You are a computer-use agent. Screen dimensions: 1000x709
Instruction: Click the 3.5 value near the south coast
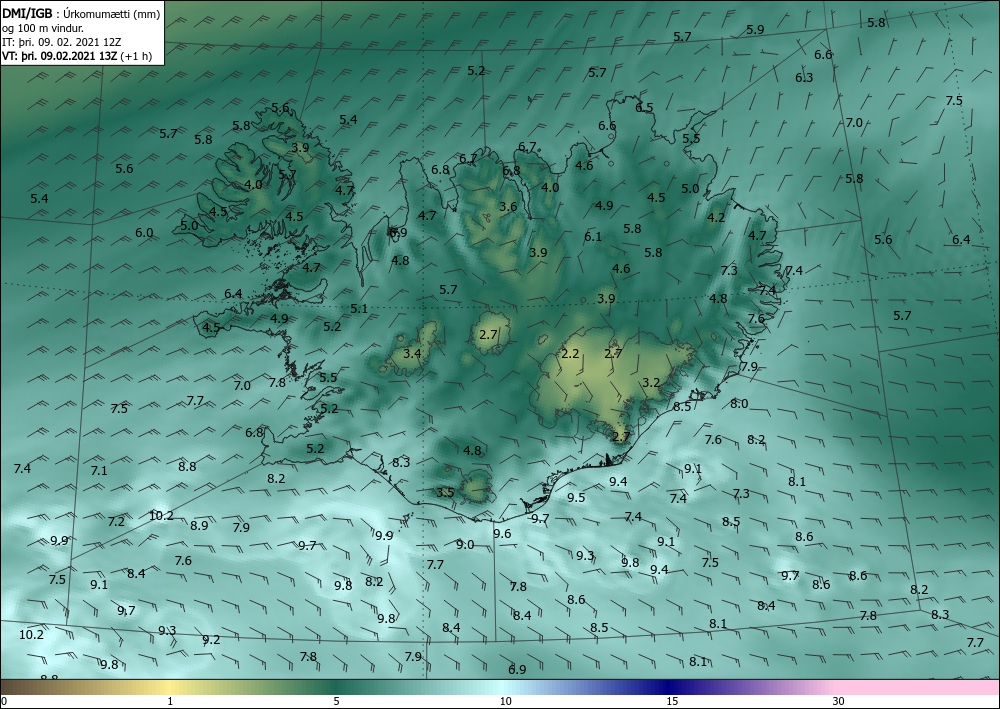[445, 492]
